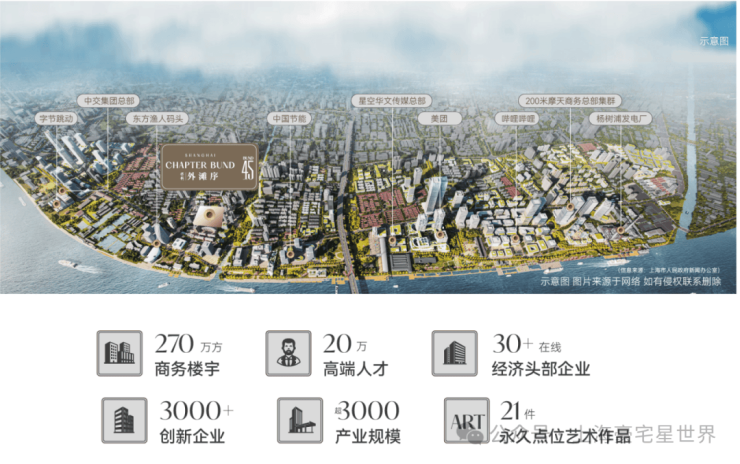This screenshot has height=464, width=740.
Task: Click the 创新企业 caption
Action: tap(192, 436)
